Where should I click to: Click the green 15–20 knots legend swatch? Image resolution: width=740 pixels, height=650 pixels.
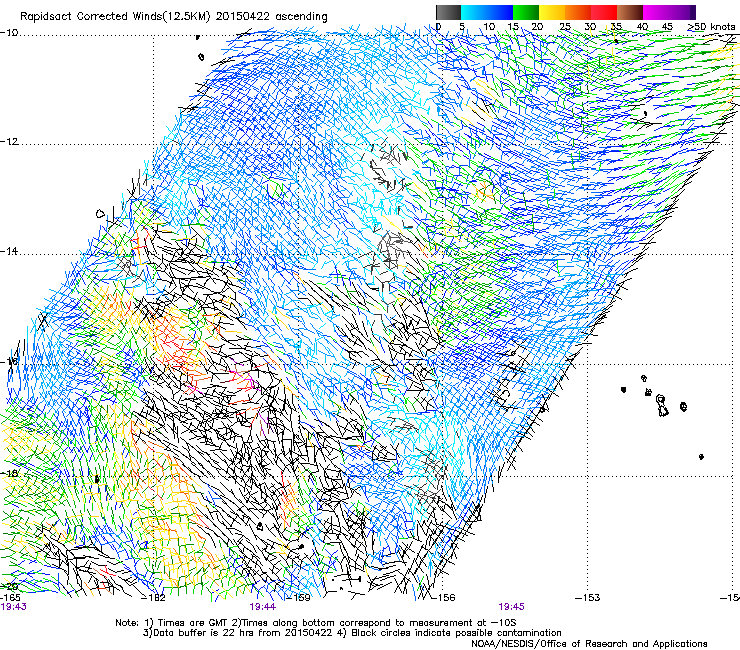[526, 12]
